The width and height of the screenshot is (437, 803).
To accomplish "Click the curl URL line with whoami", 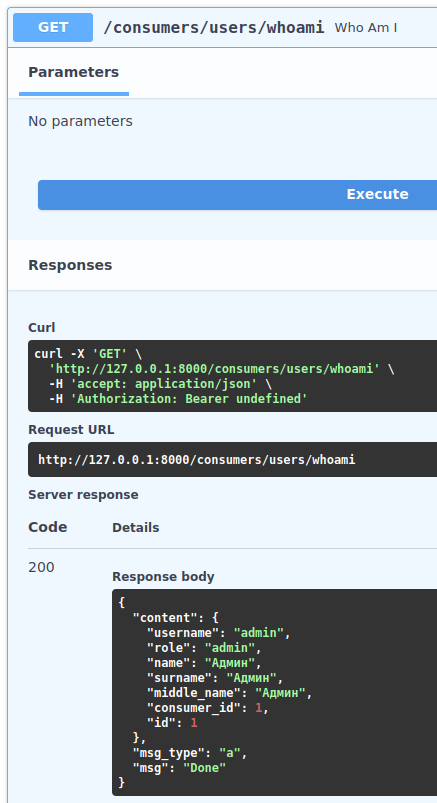I will pos(221,369).
